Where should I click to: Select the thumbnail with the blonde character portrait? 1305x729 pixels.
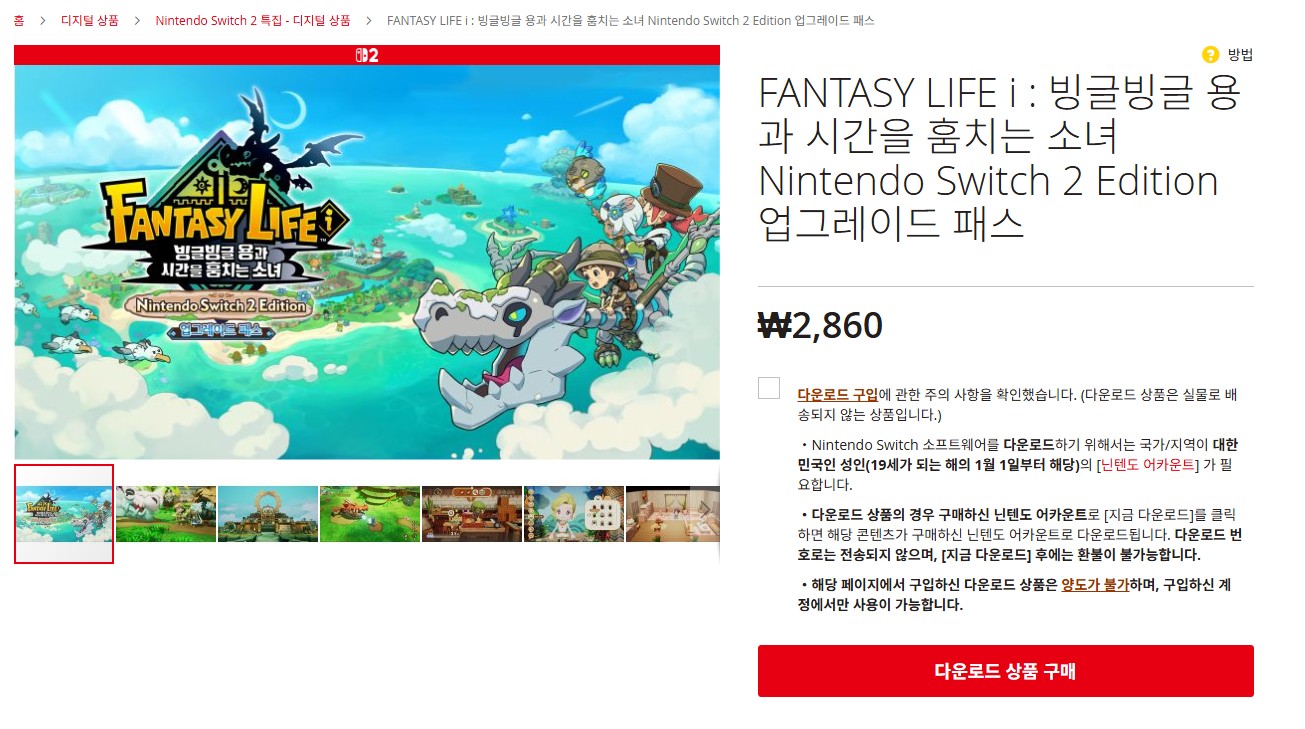pos(574,514)
